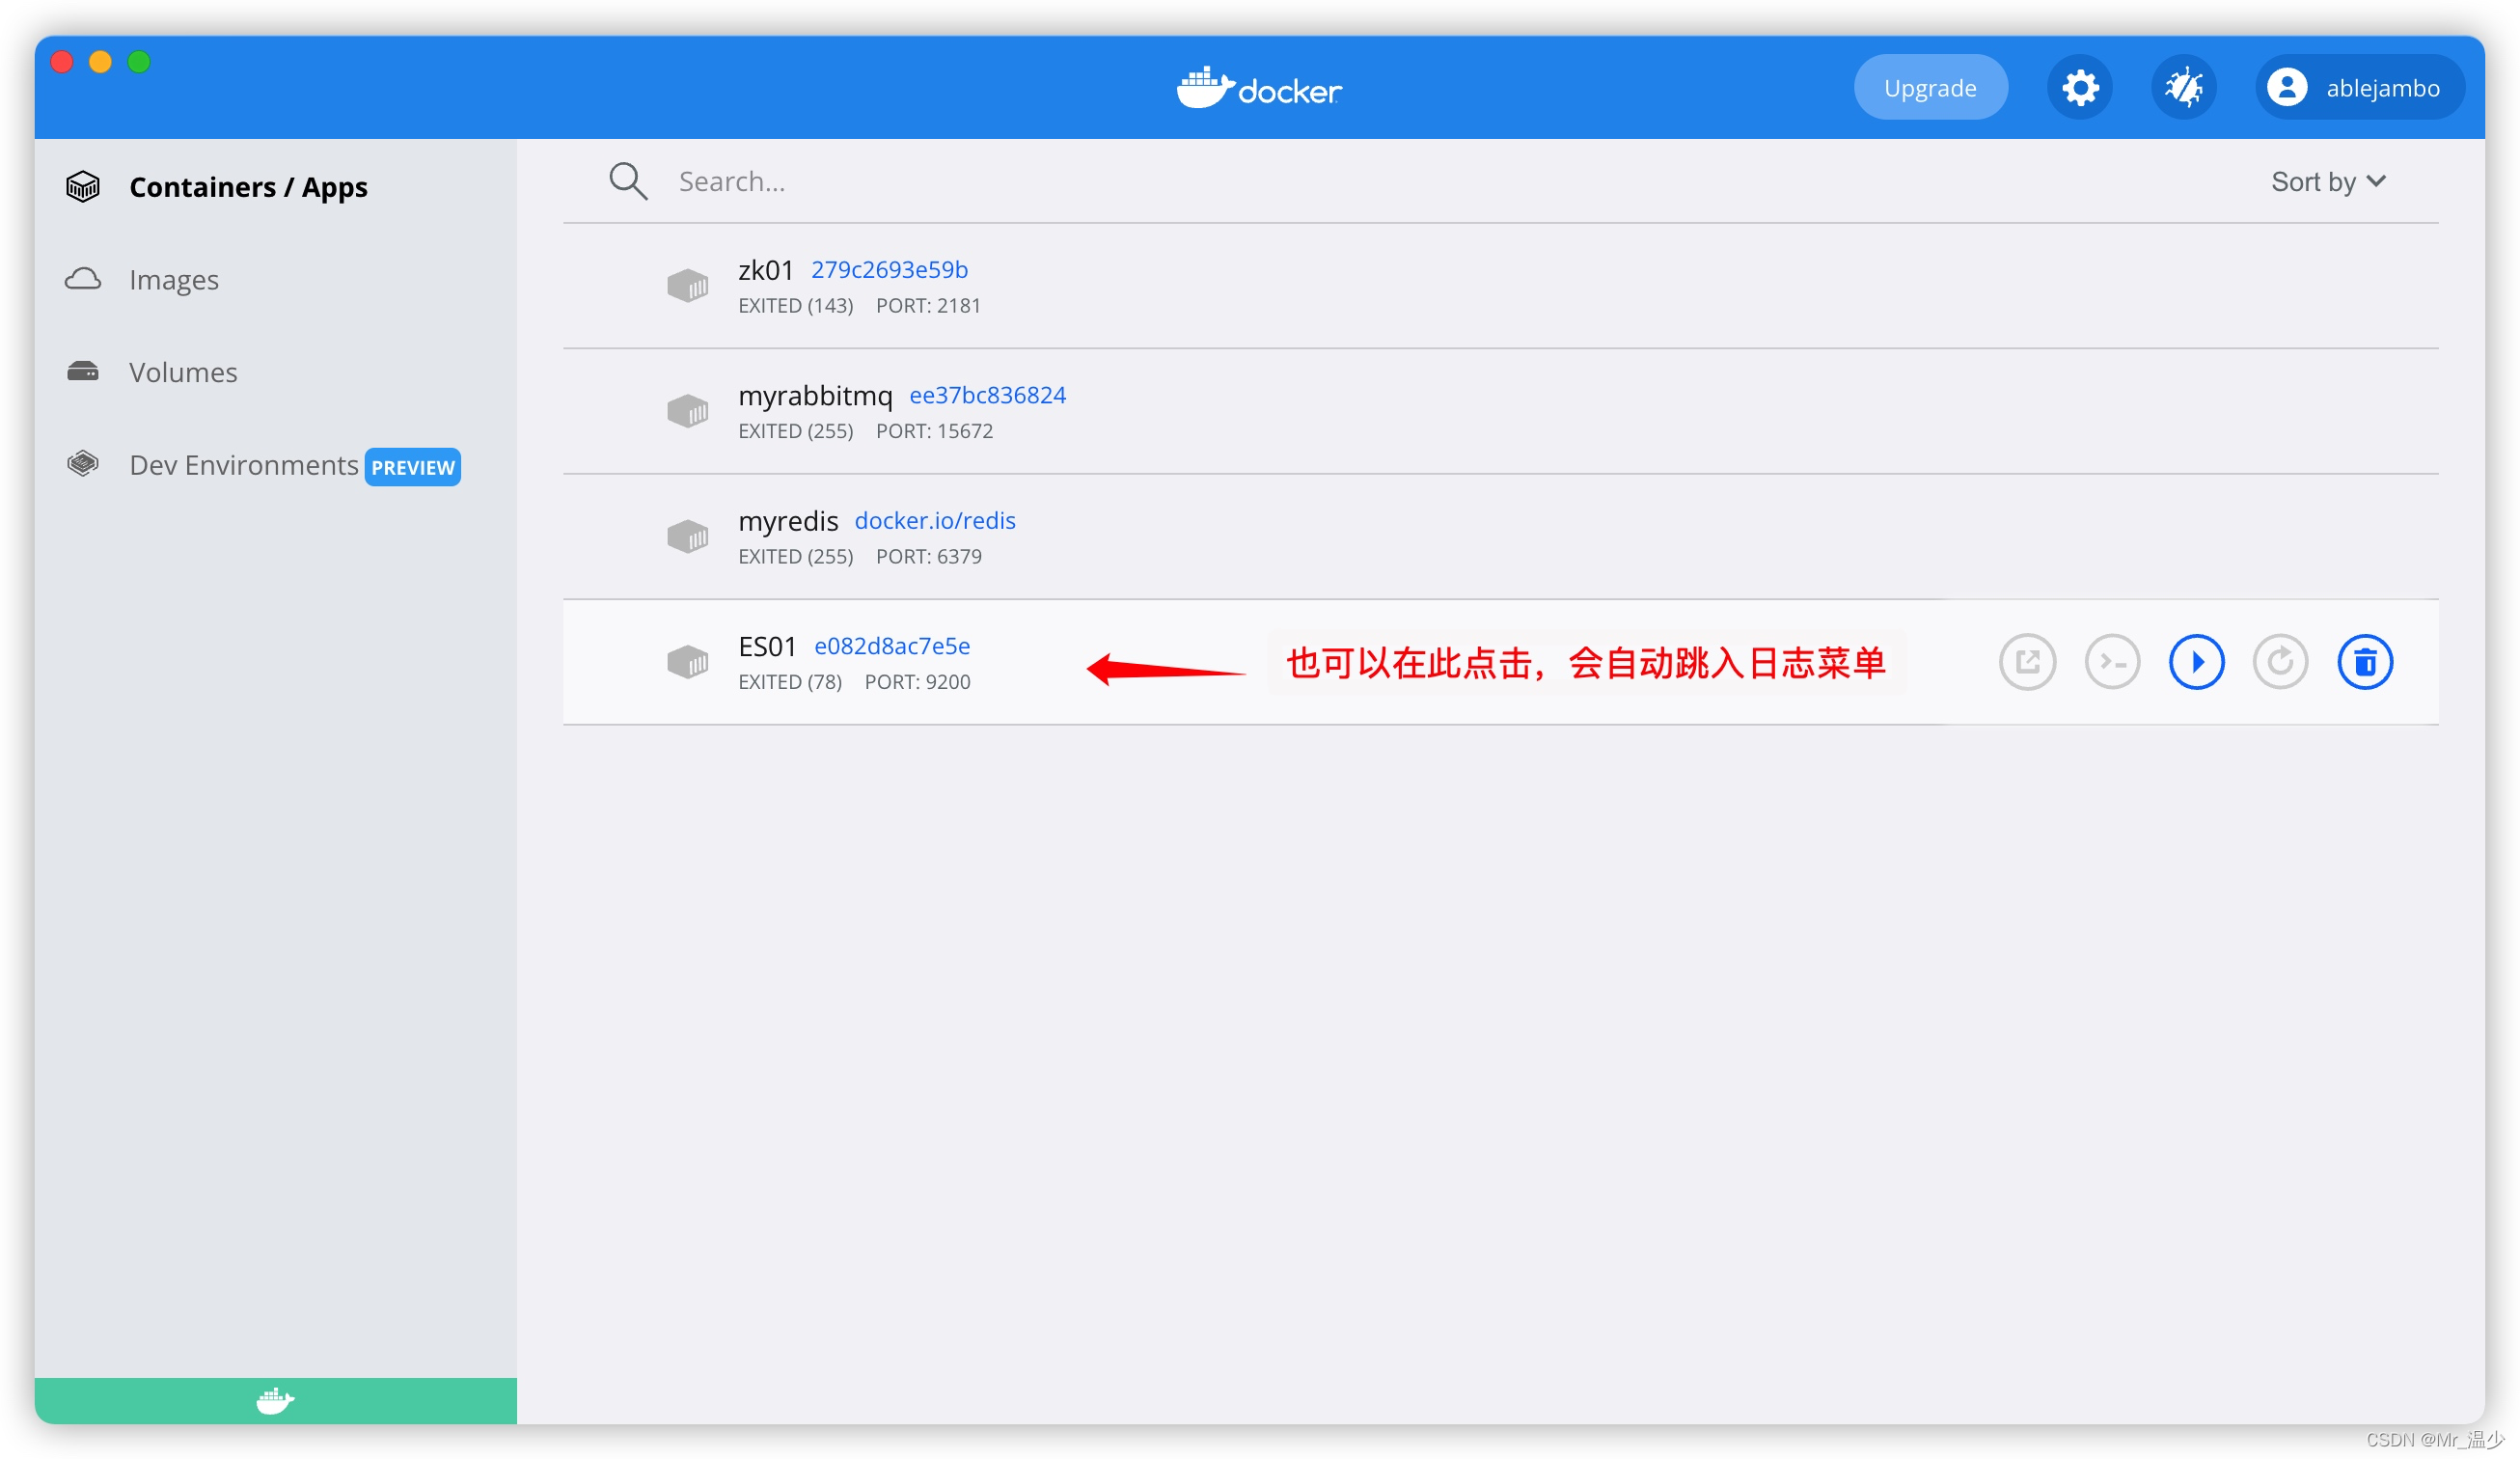The image size is (2520, 1459).
Task: Start the ES01 container
Action: (2195, 661)
